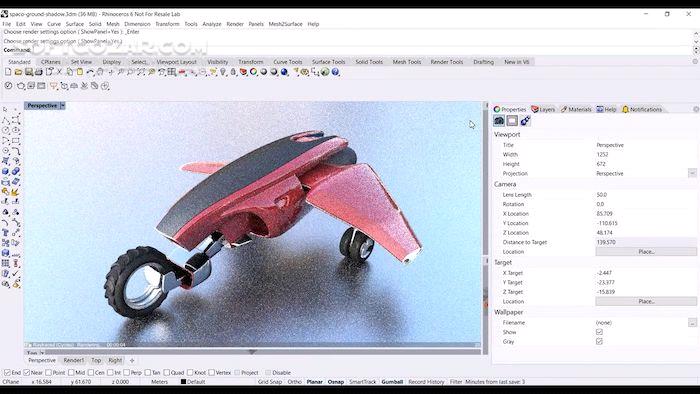The height and width of the screenshot is (394, 700).
Task: Switch to the Layers panel tab
Action: pyautogui.click(x=543, y=109)
